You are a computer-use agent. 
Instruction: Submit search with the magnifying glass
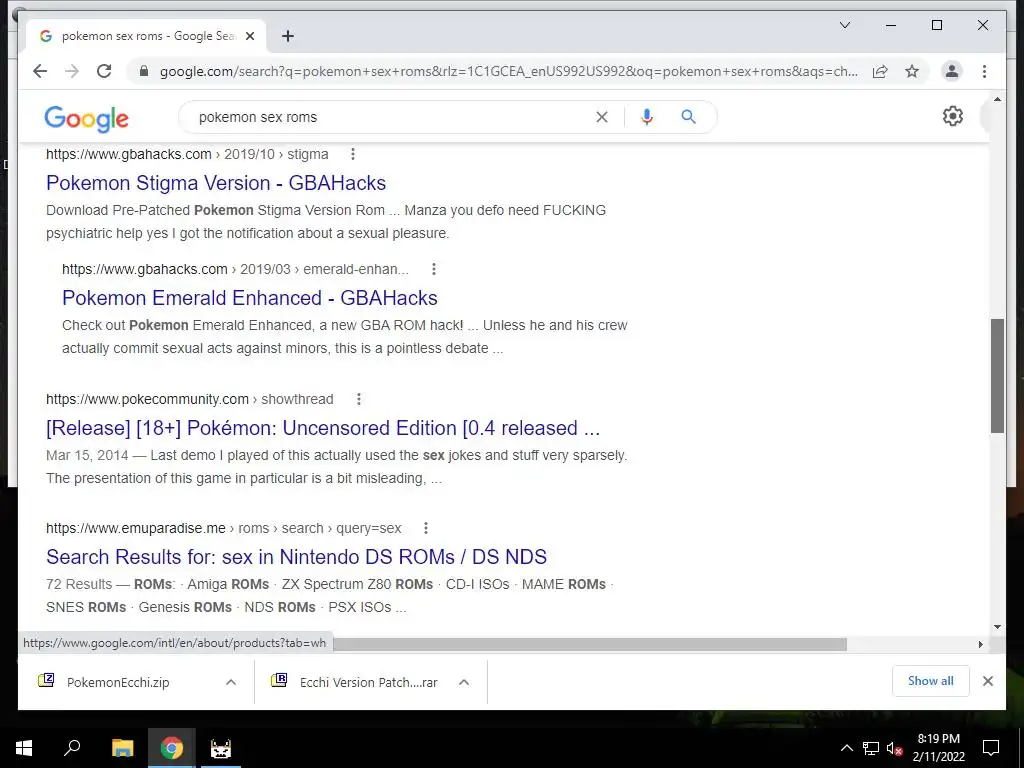688,117
